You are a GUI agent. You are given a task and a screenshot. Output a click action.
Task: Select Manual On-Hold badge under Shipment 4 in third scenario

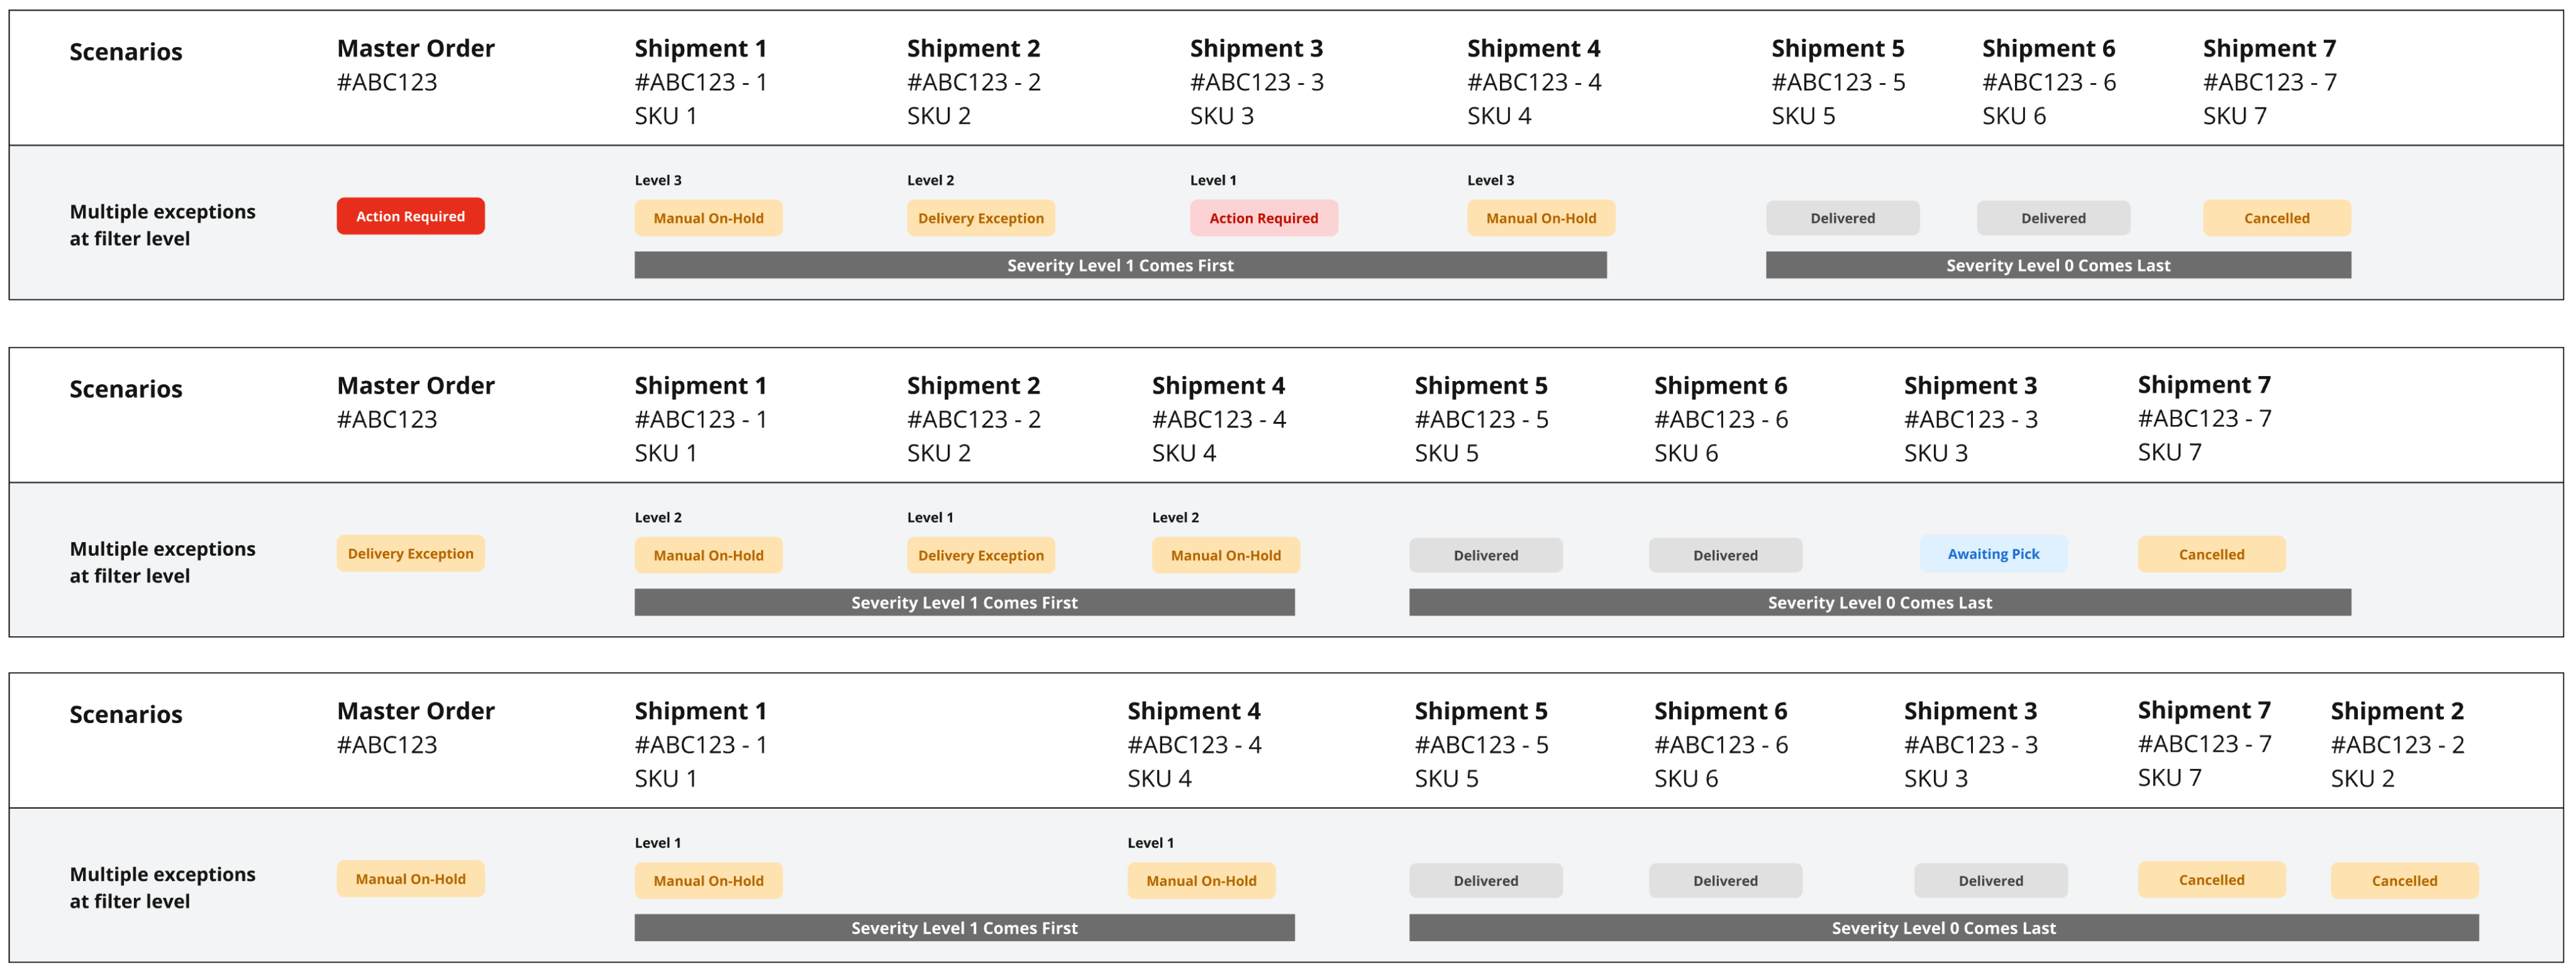coord(1201,881)
